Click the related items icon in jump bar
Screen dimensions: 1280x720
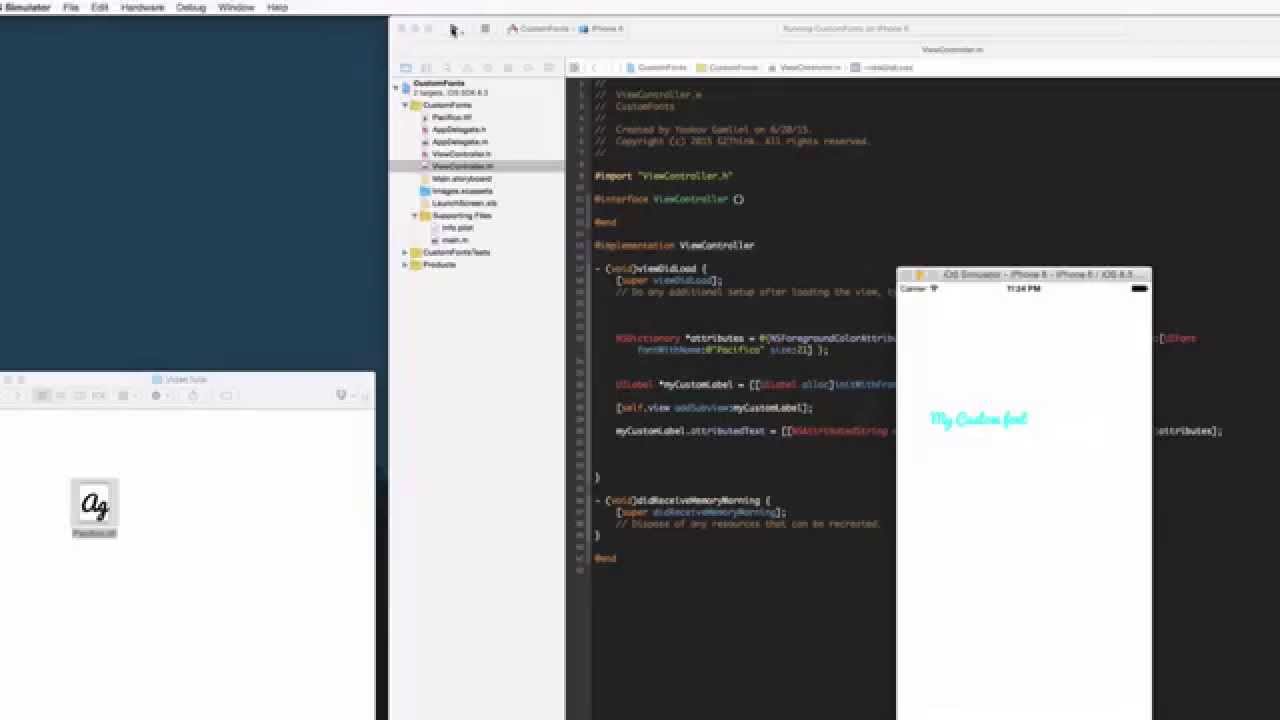pos(575,67)
